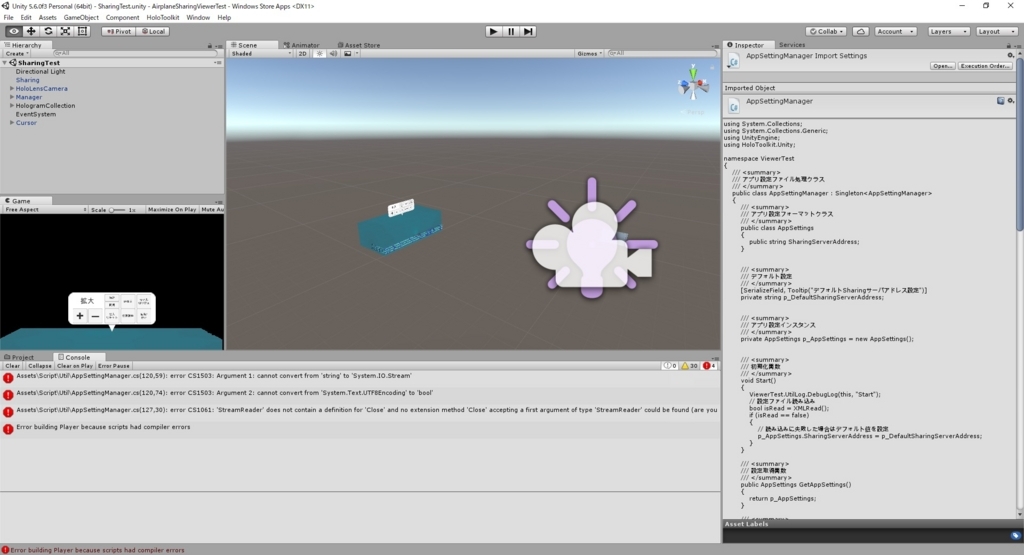This screenshot has height=555, width=1024.
Task: Click the Open button in Inspector
Action: point(942,66)
